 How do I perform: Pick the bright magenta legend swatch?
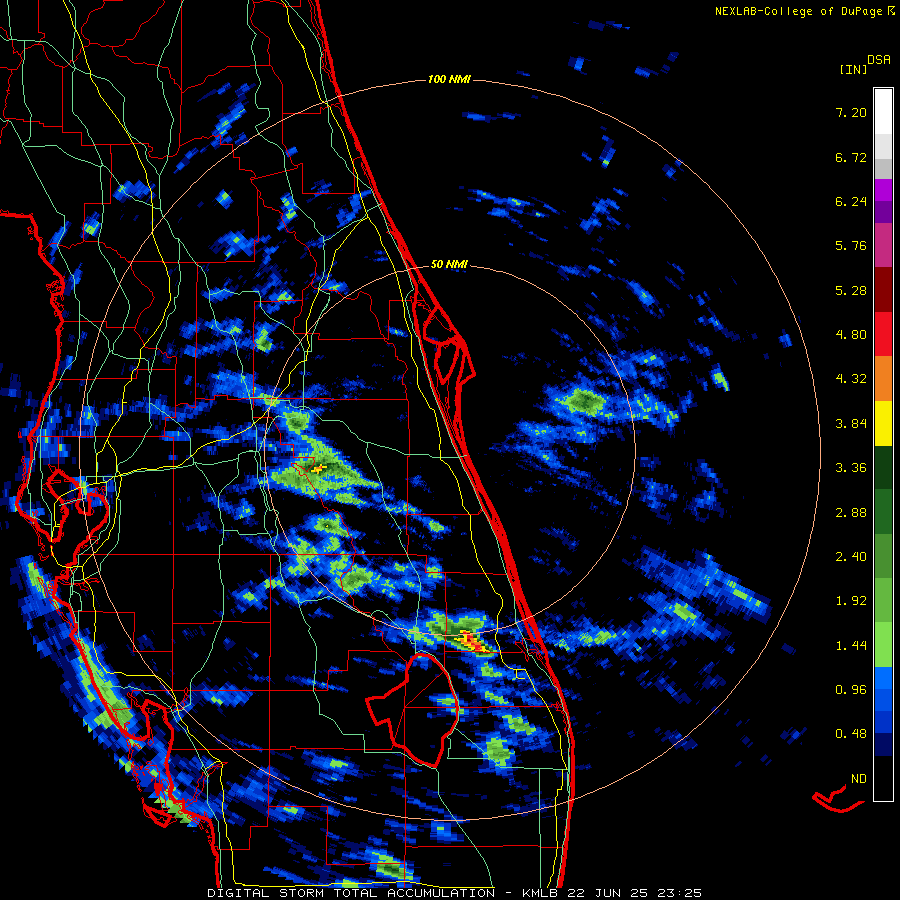tap(883, 190)
